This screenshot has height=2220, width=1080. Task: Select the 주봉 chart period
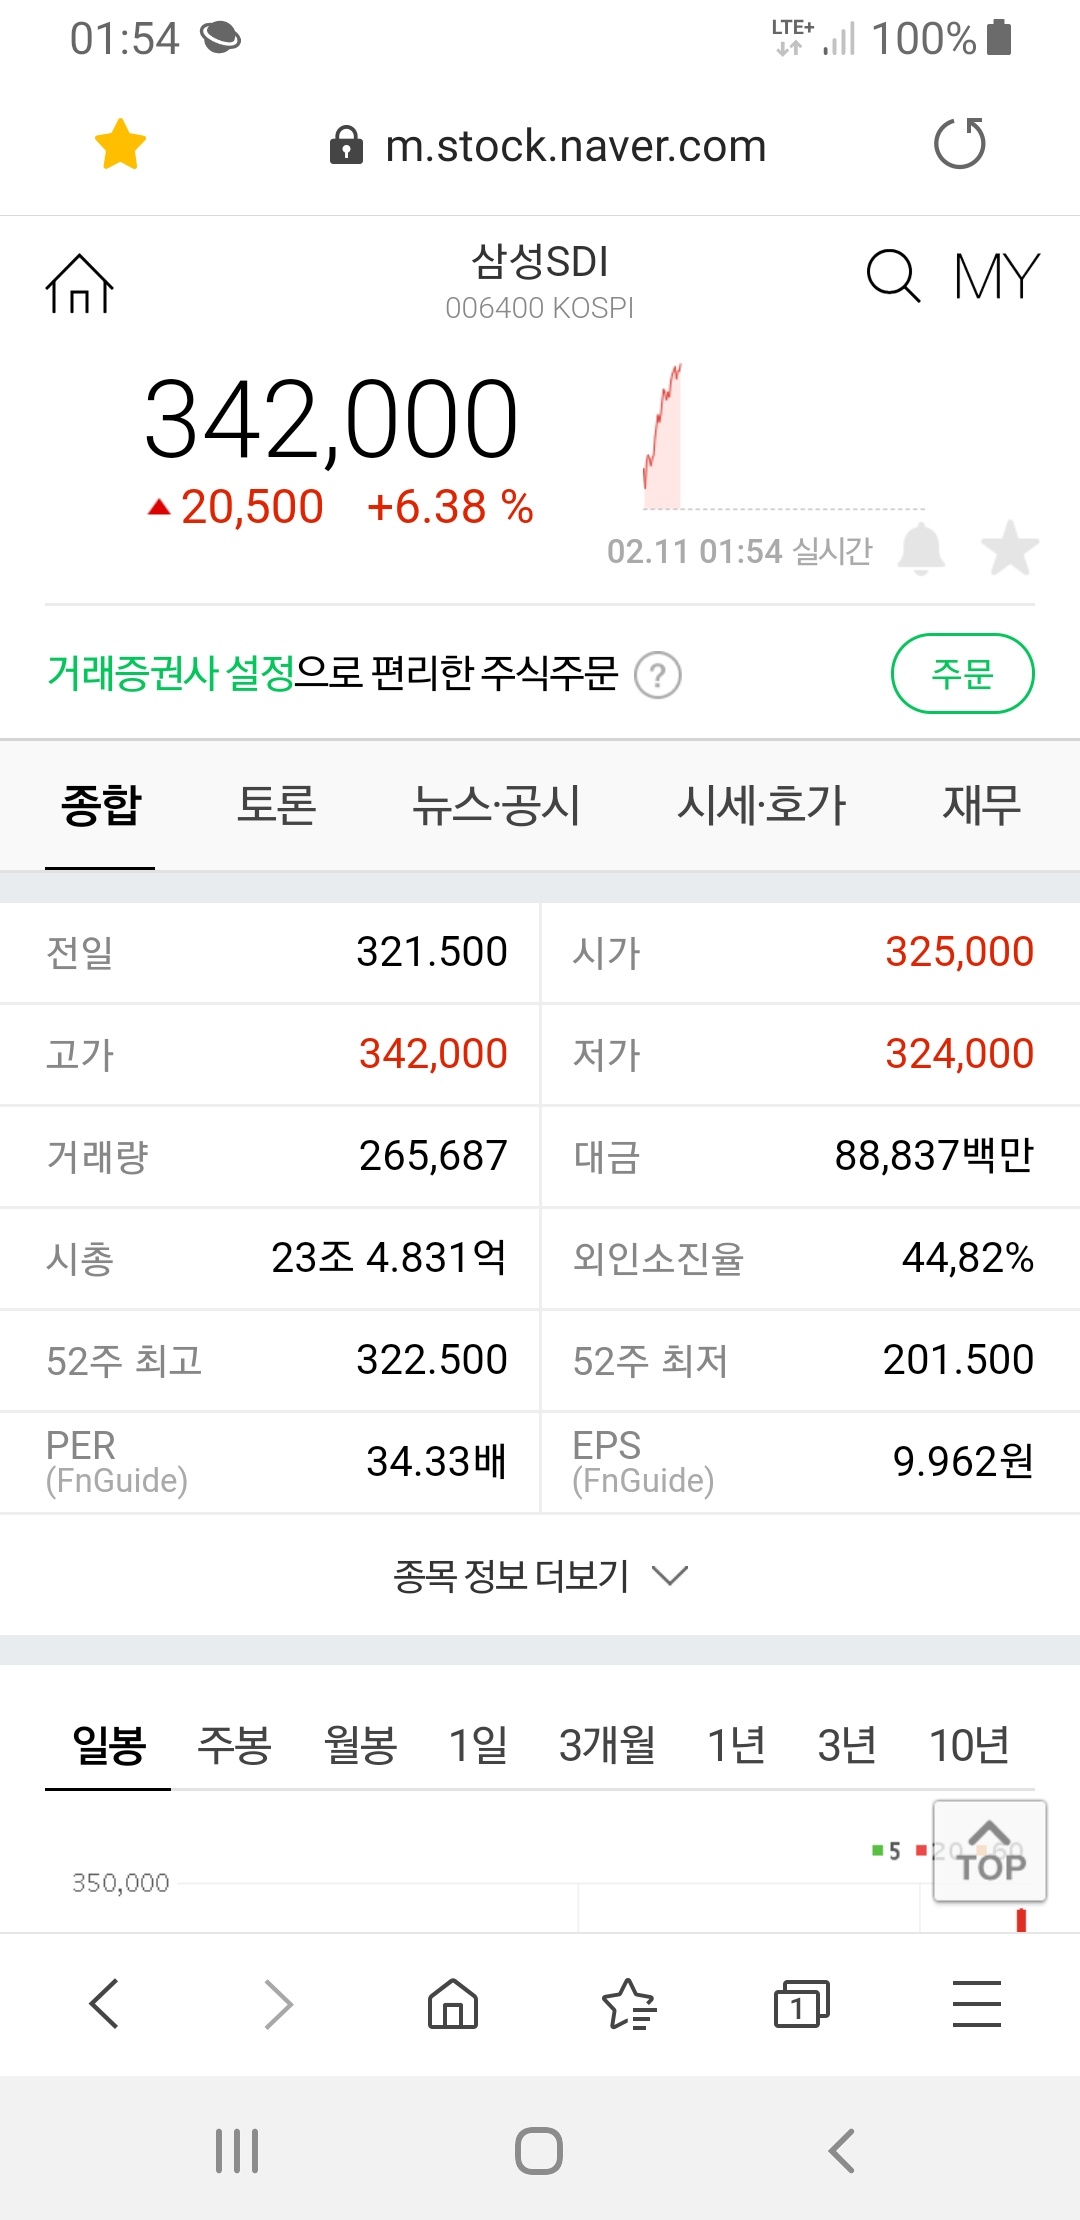tap(234, 1745)
